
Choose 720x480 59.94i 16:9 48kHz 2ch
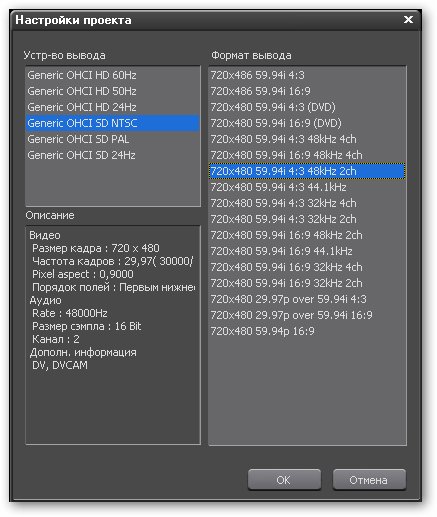coord(307,235)
